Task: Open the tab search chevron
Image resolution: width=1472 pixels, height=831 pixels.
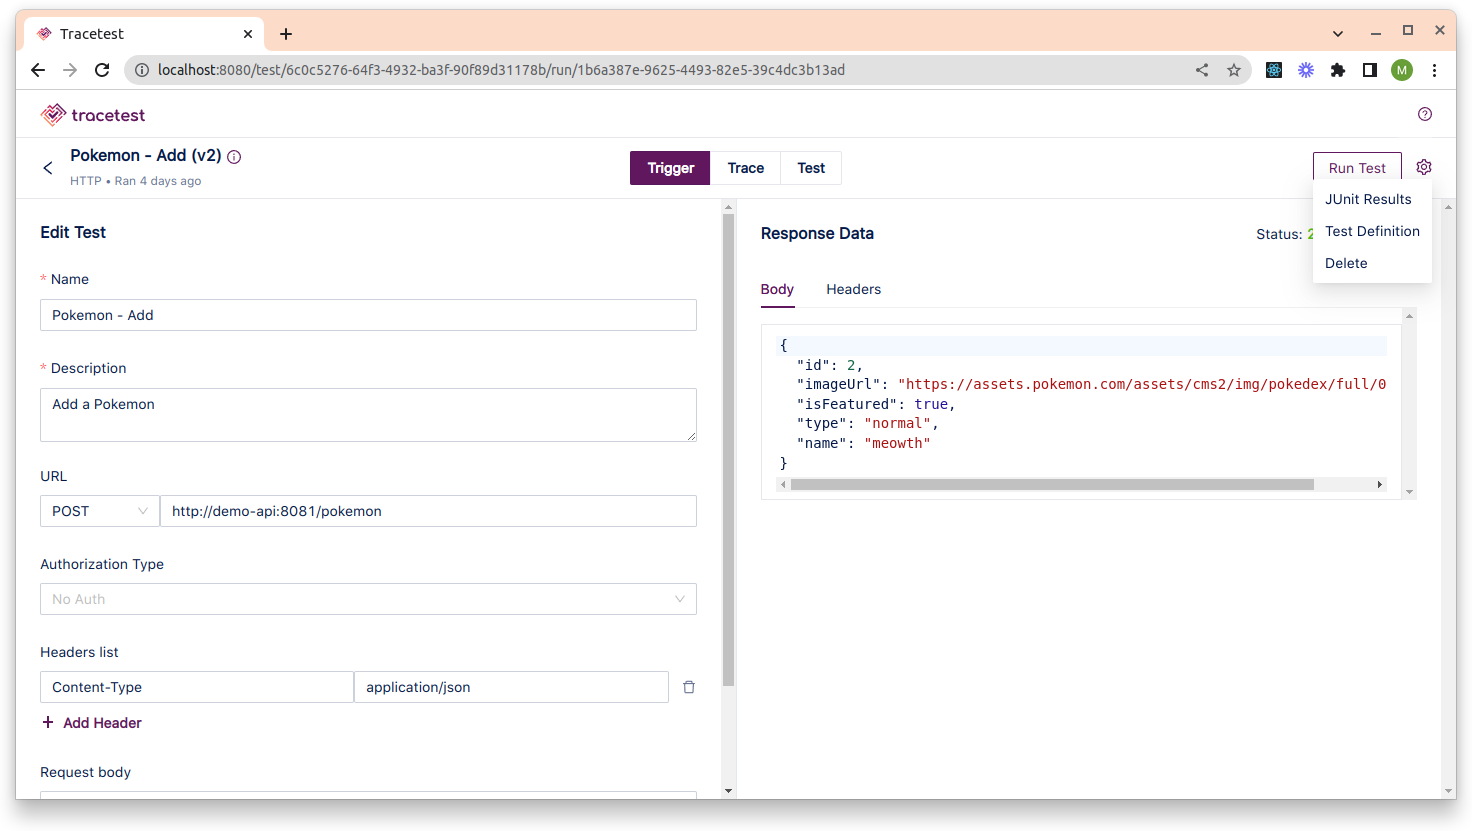Action: (x=1338, y=34)
